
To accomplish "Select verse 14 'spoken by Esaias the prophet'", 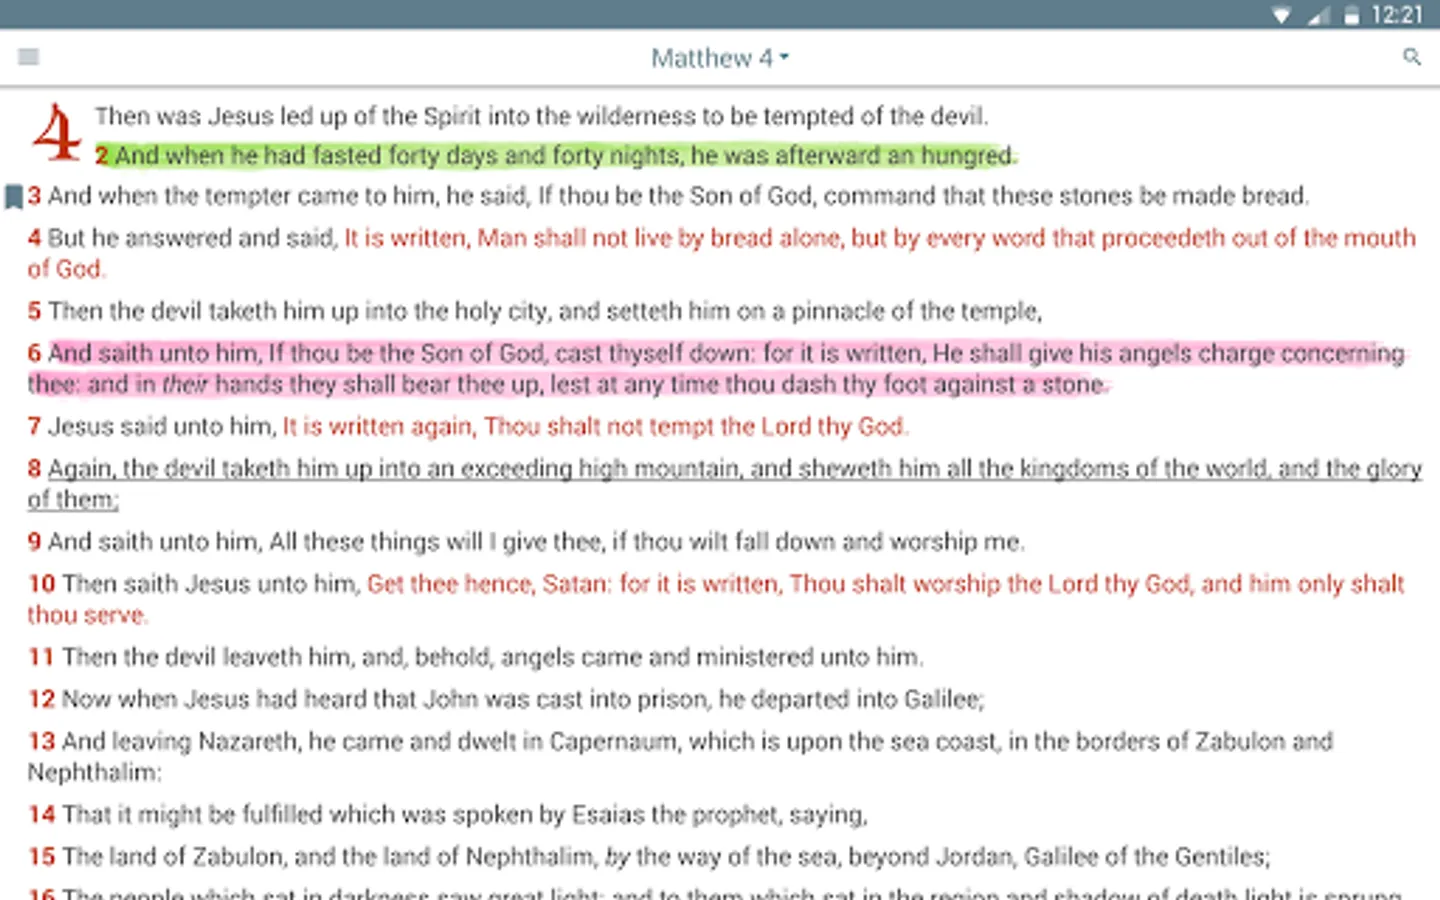I will [447, 814].
